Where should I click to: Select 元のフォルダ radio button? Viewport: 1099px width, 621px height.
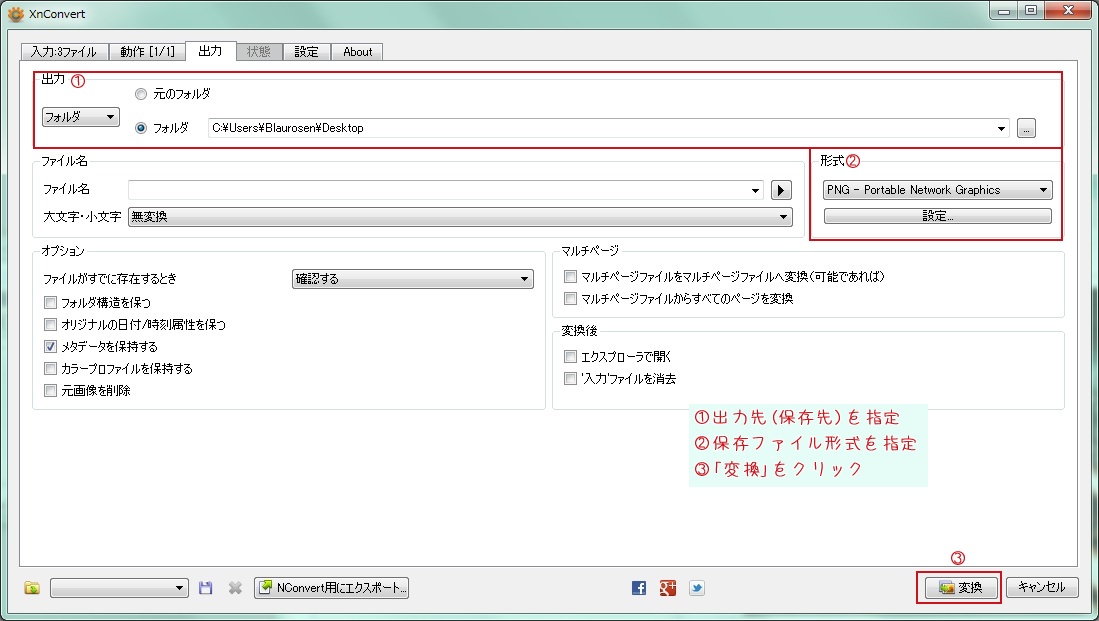141,94
